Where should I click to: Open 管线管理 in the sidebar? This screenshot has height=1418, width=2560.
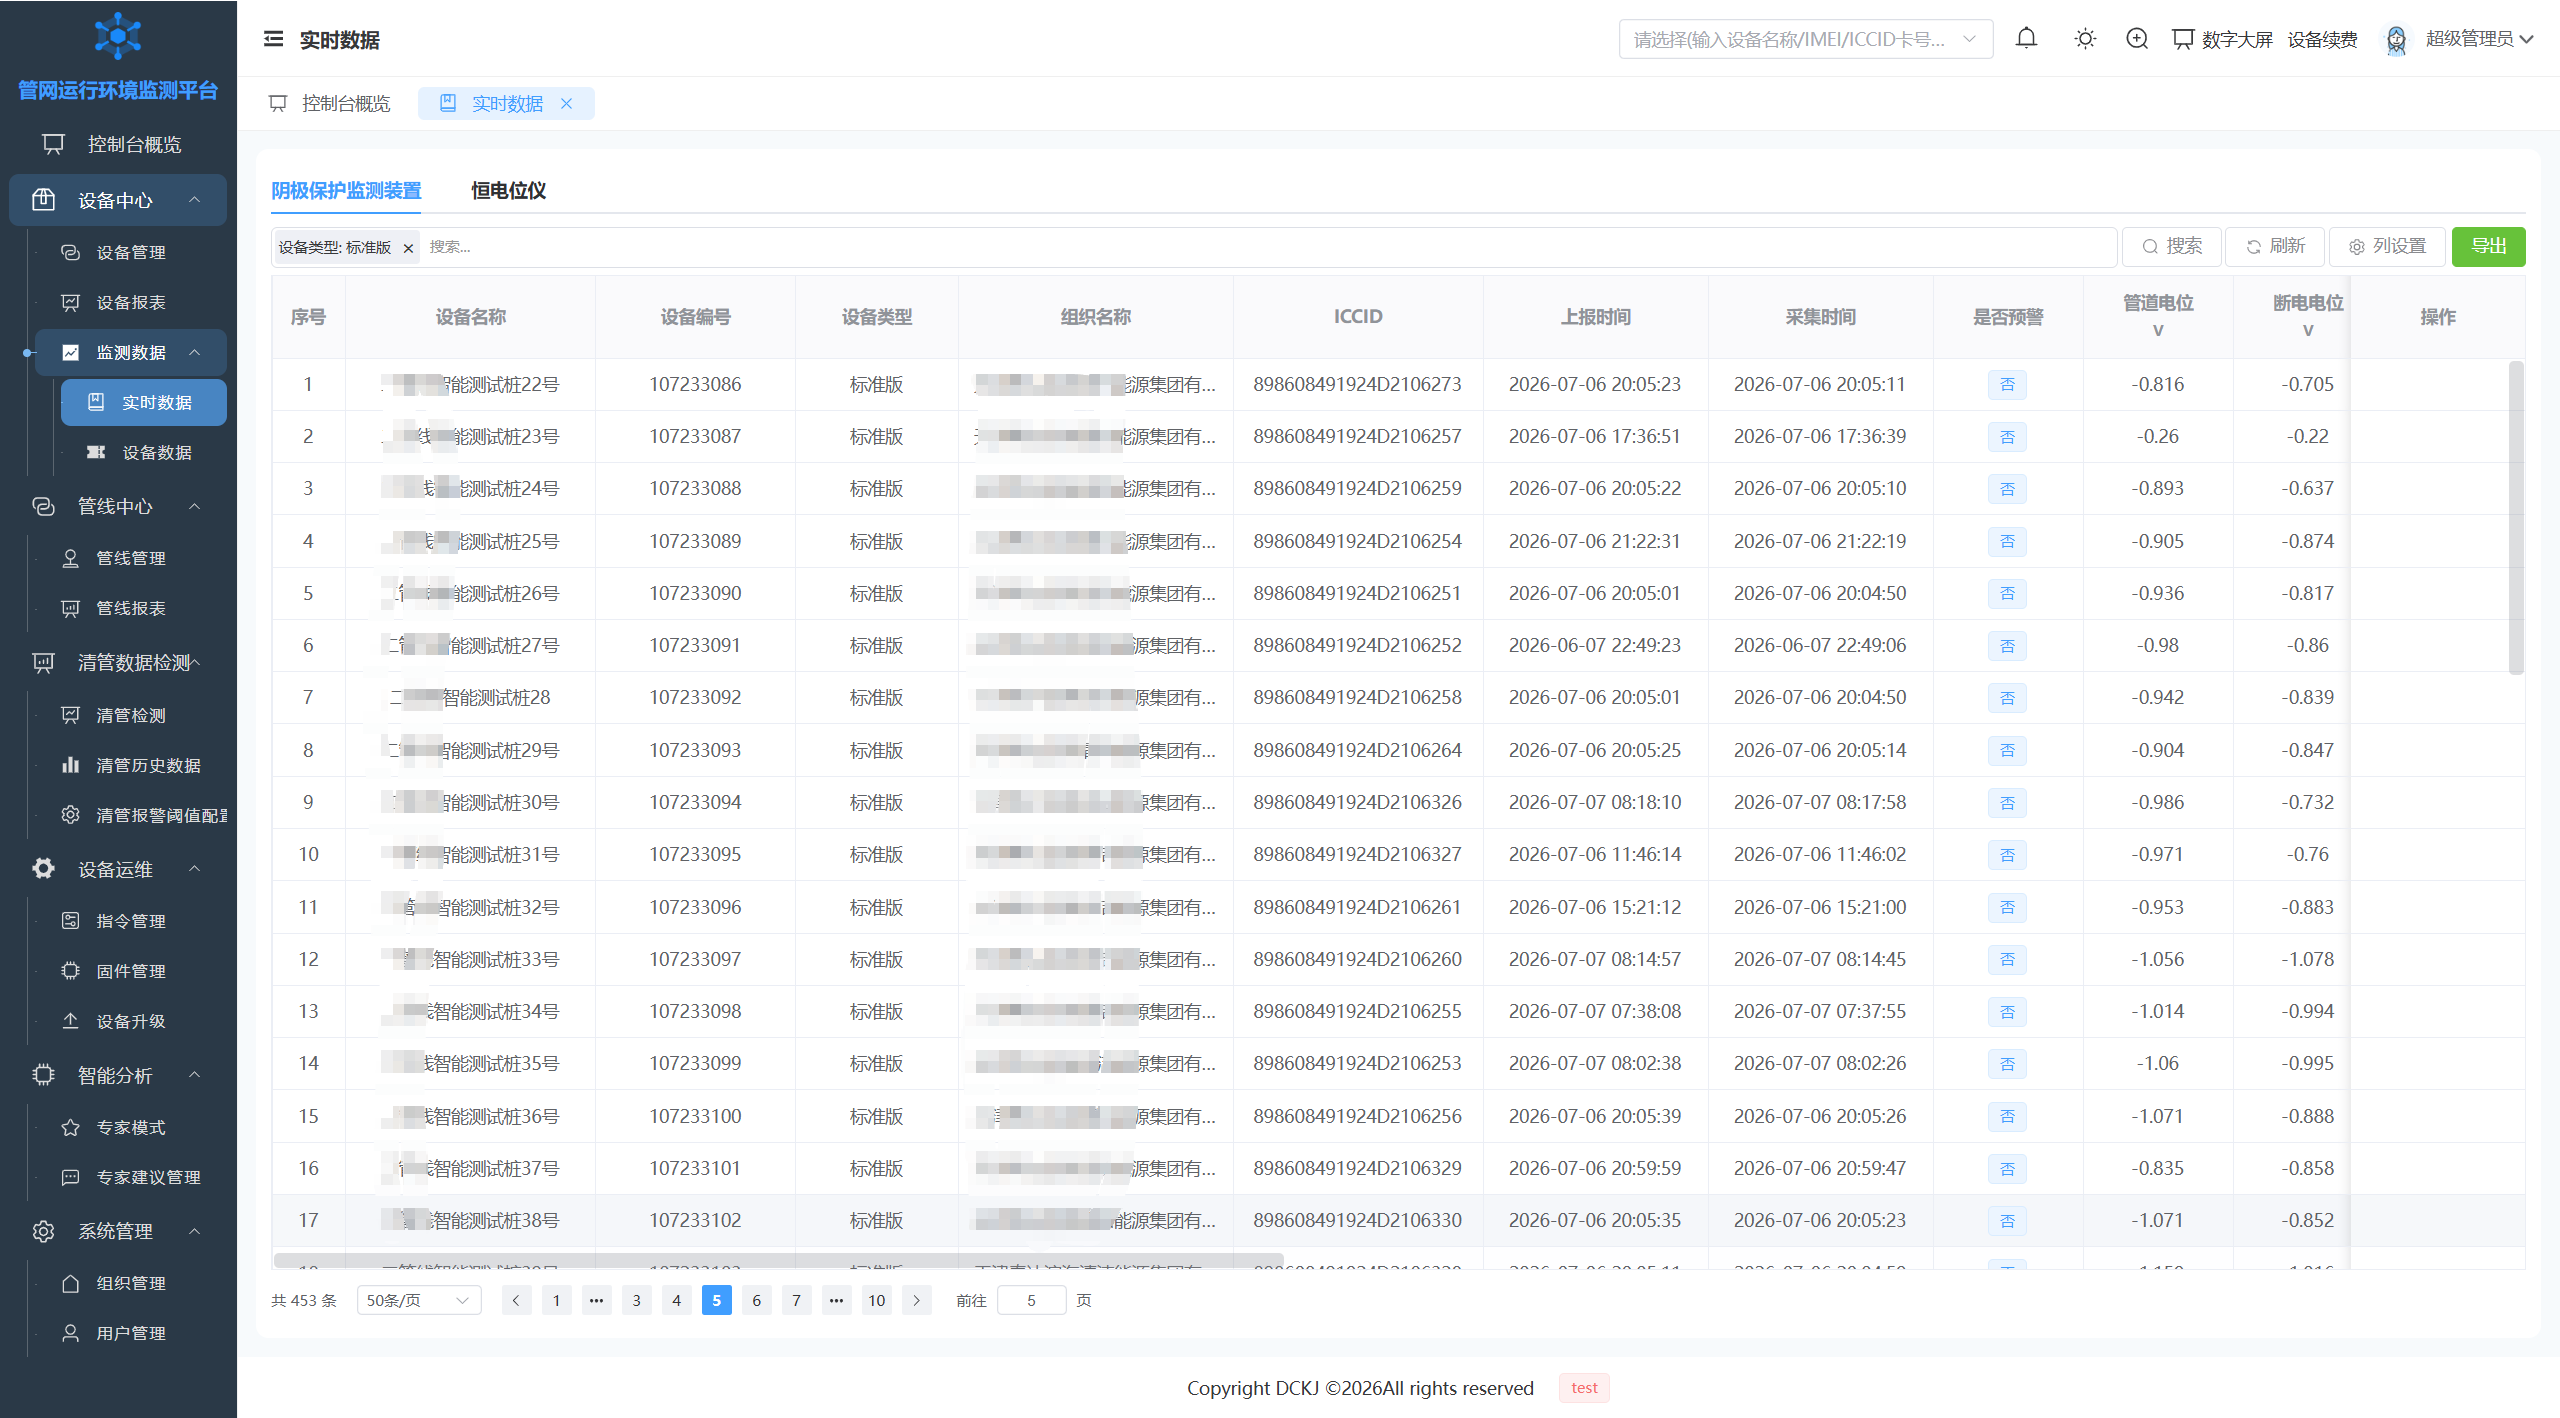pyautogui.click(x=130, y=558)
